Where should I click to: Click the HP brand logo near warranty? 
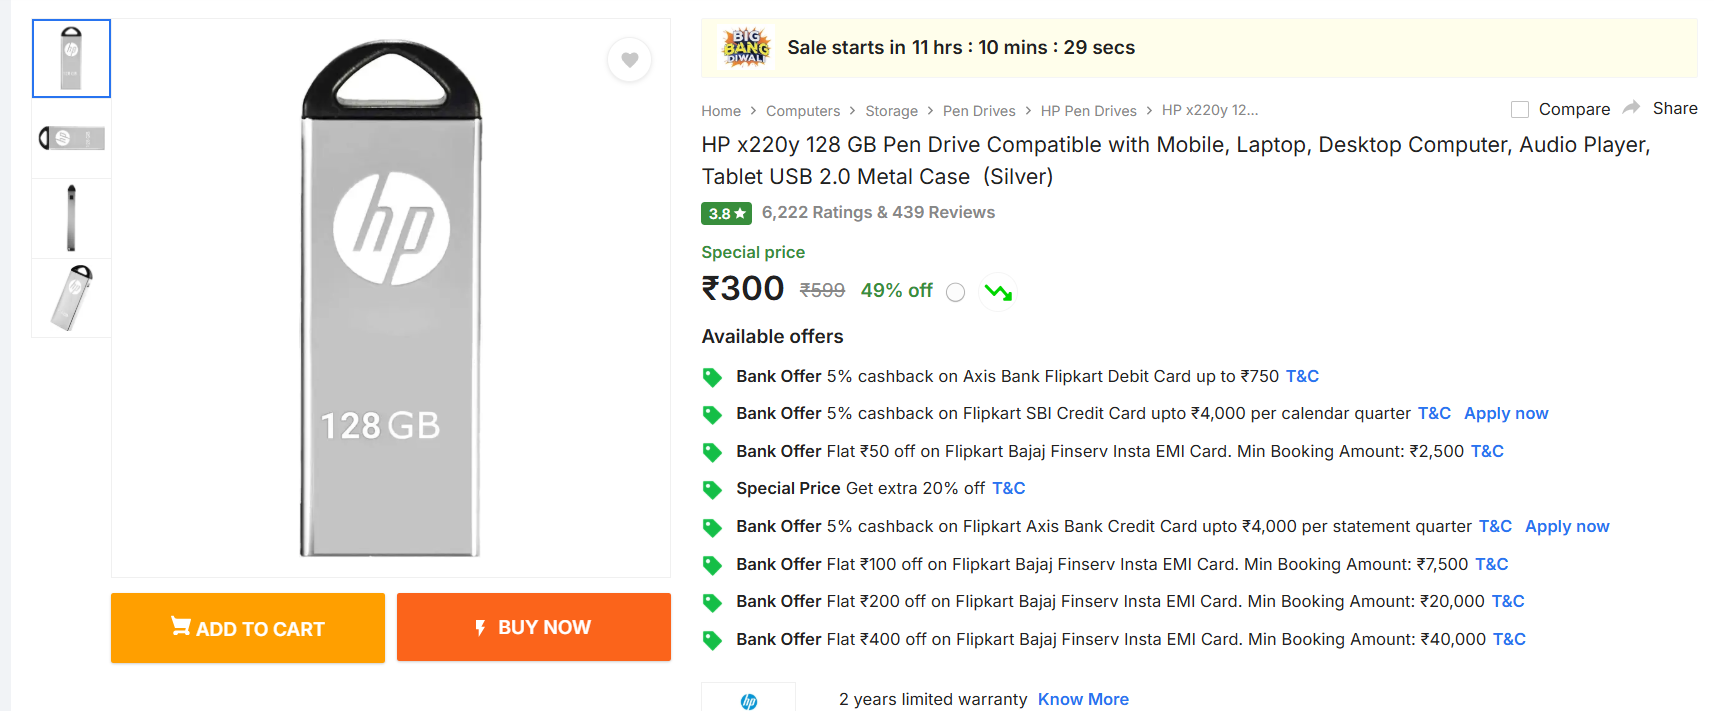tap(749, 701)
